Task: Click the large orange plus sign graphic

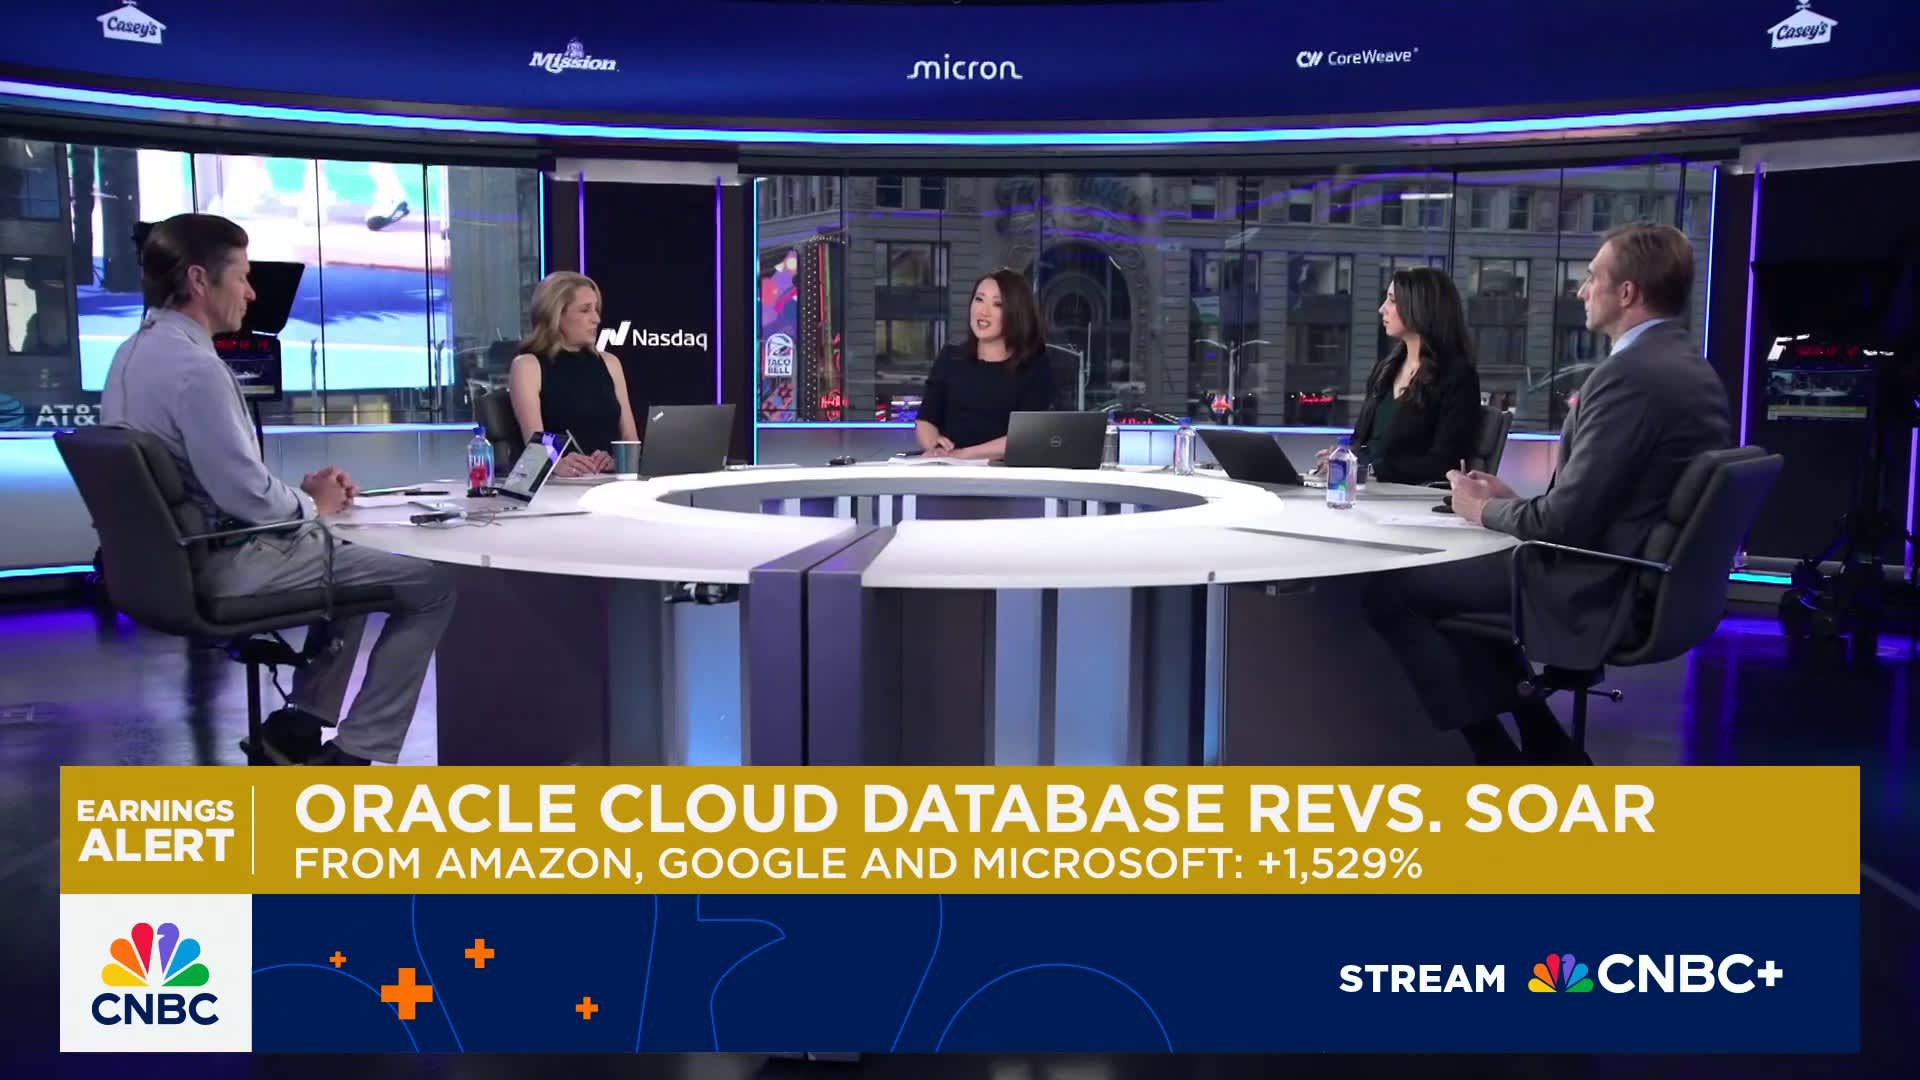Action: pyautogui.click(x=407, y=993)
